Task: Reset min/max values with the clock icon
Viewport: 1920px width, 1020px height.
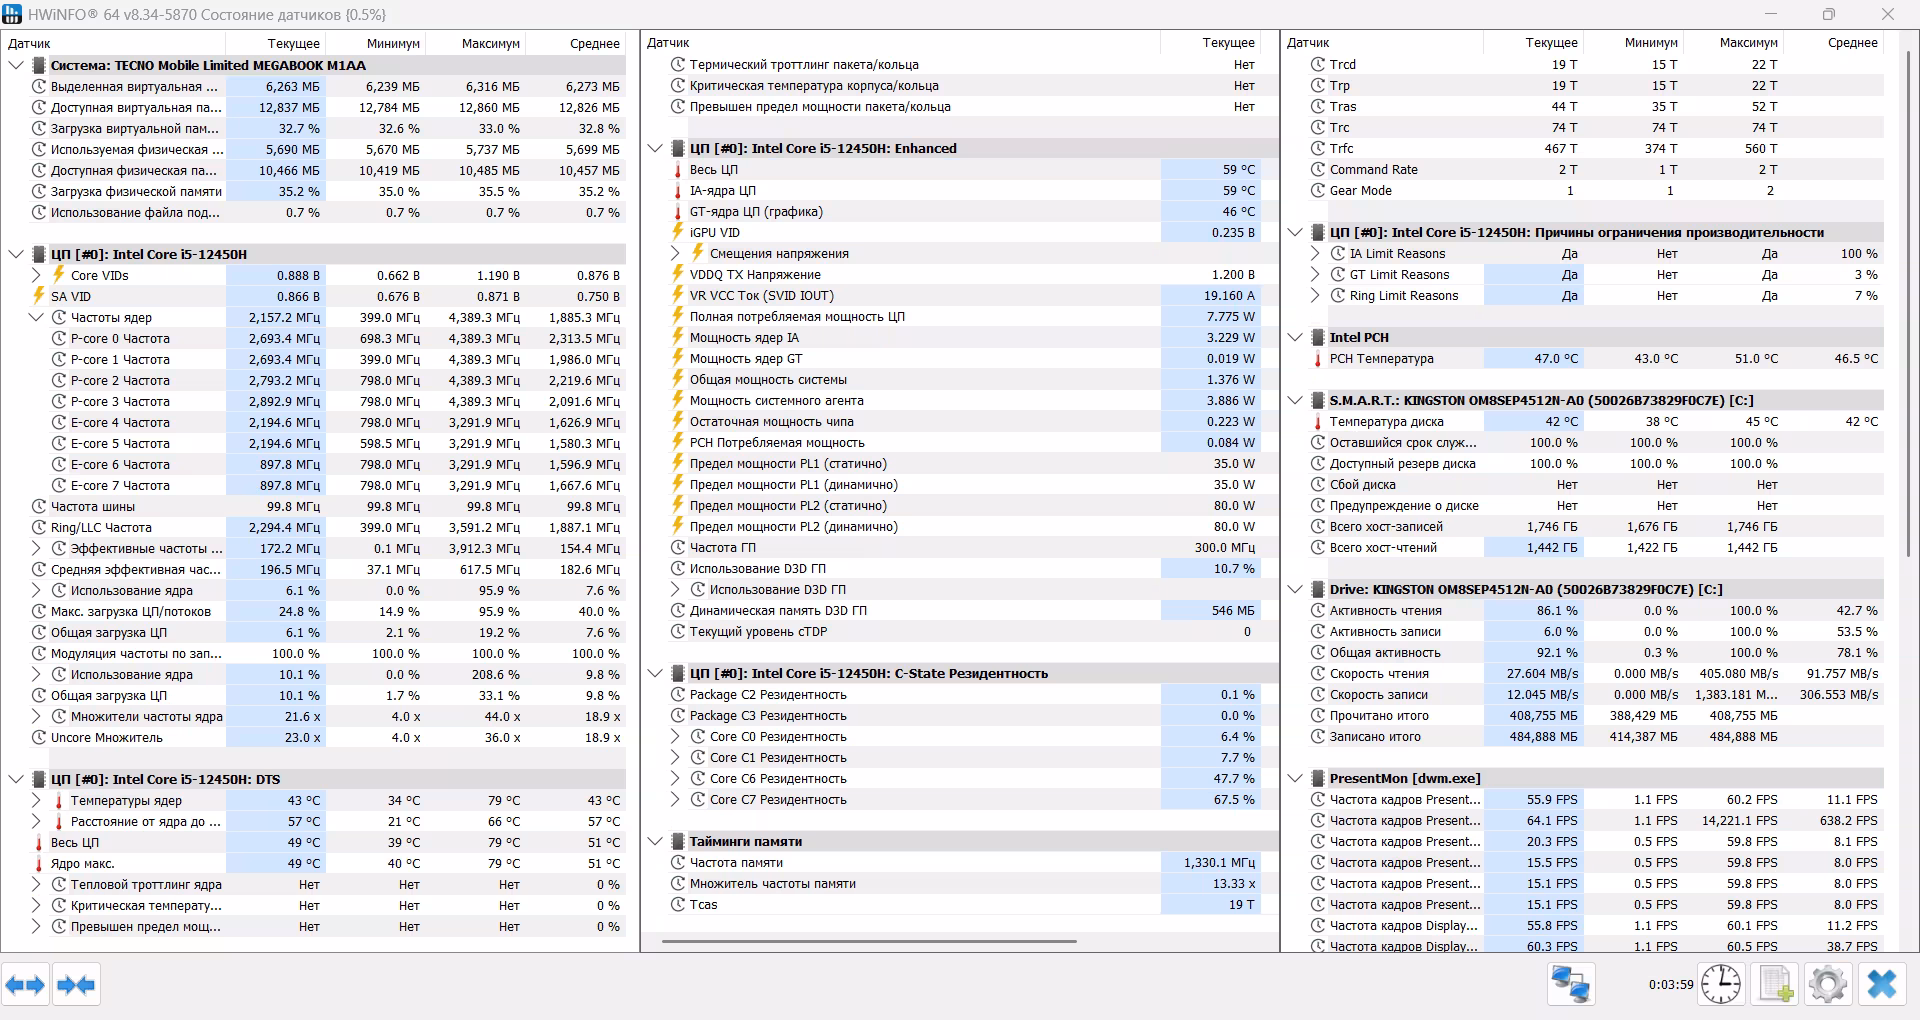Action: click(x=1721, y=985)
